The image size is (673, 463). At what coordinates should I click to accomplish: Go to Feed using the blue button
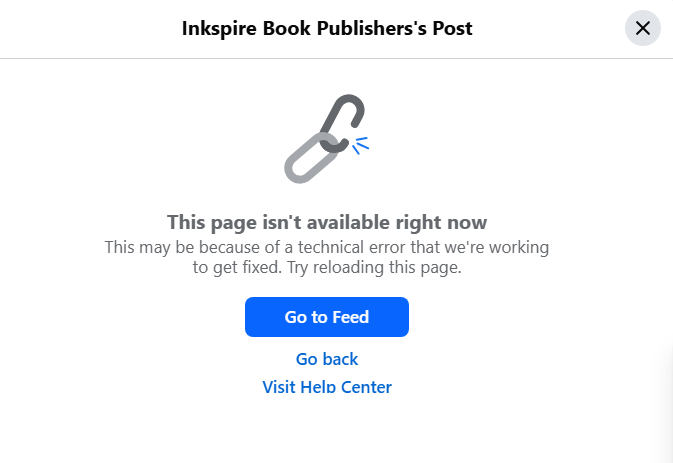click(327, 317)
